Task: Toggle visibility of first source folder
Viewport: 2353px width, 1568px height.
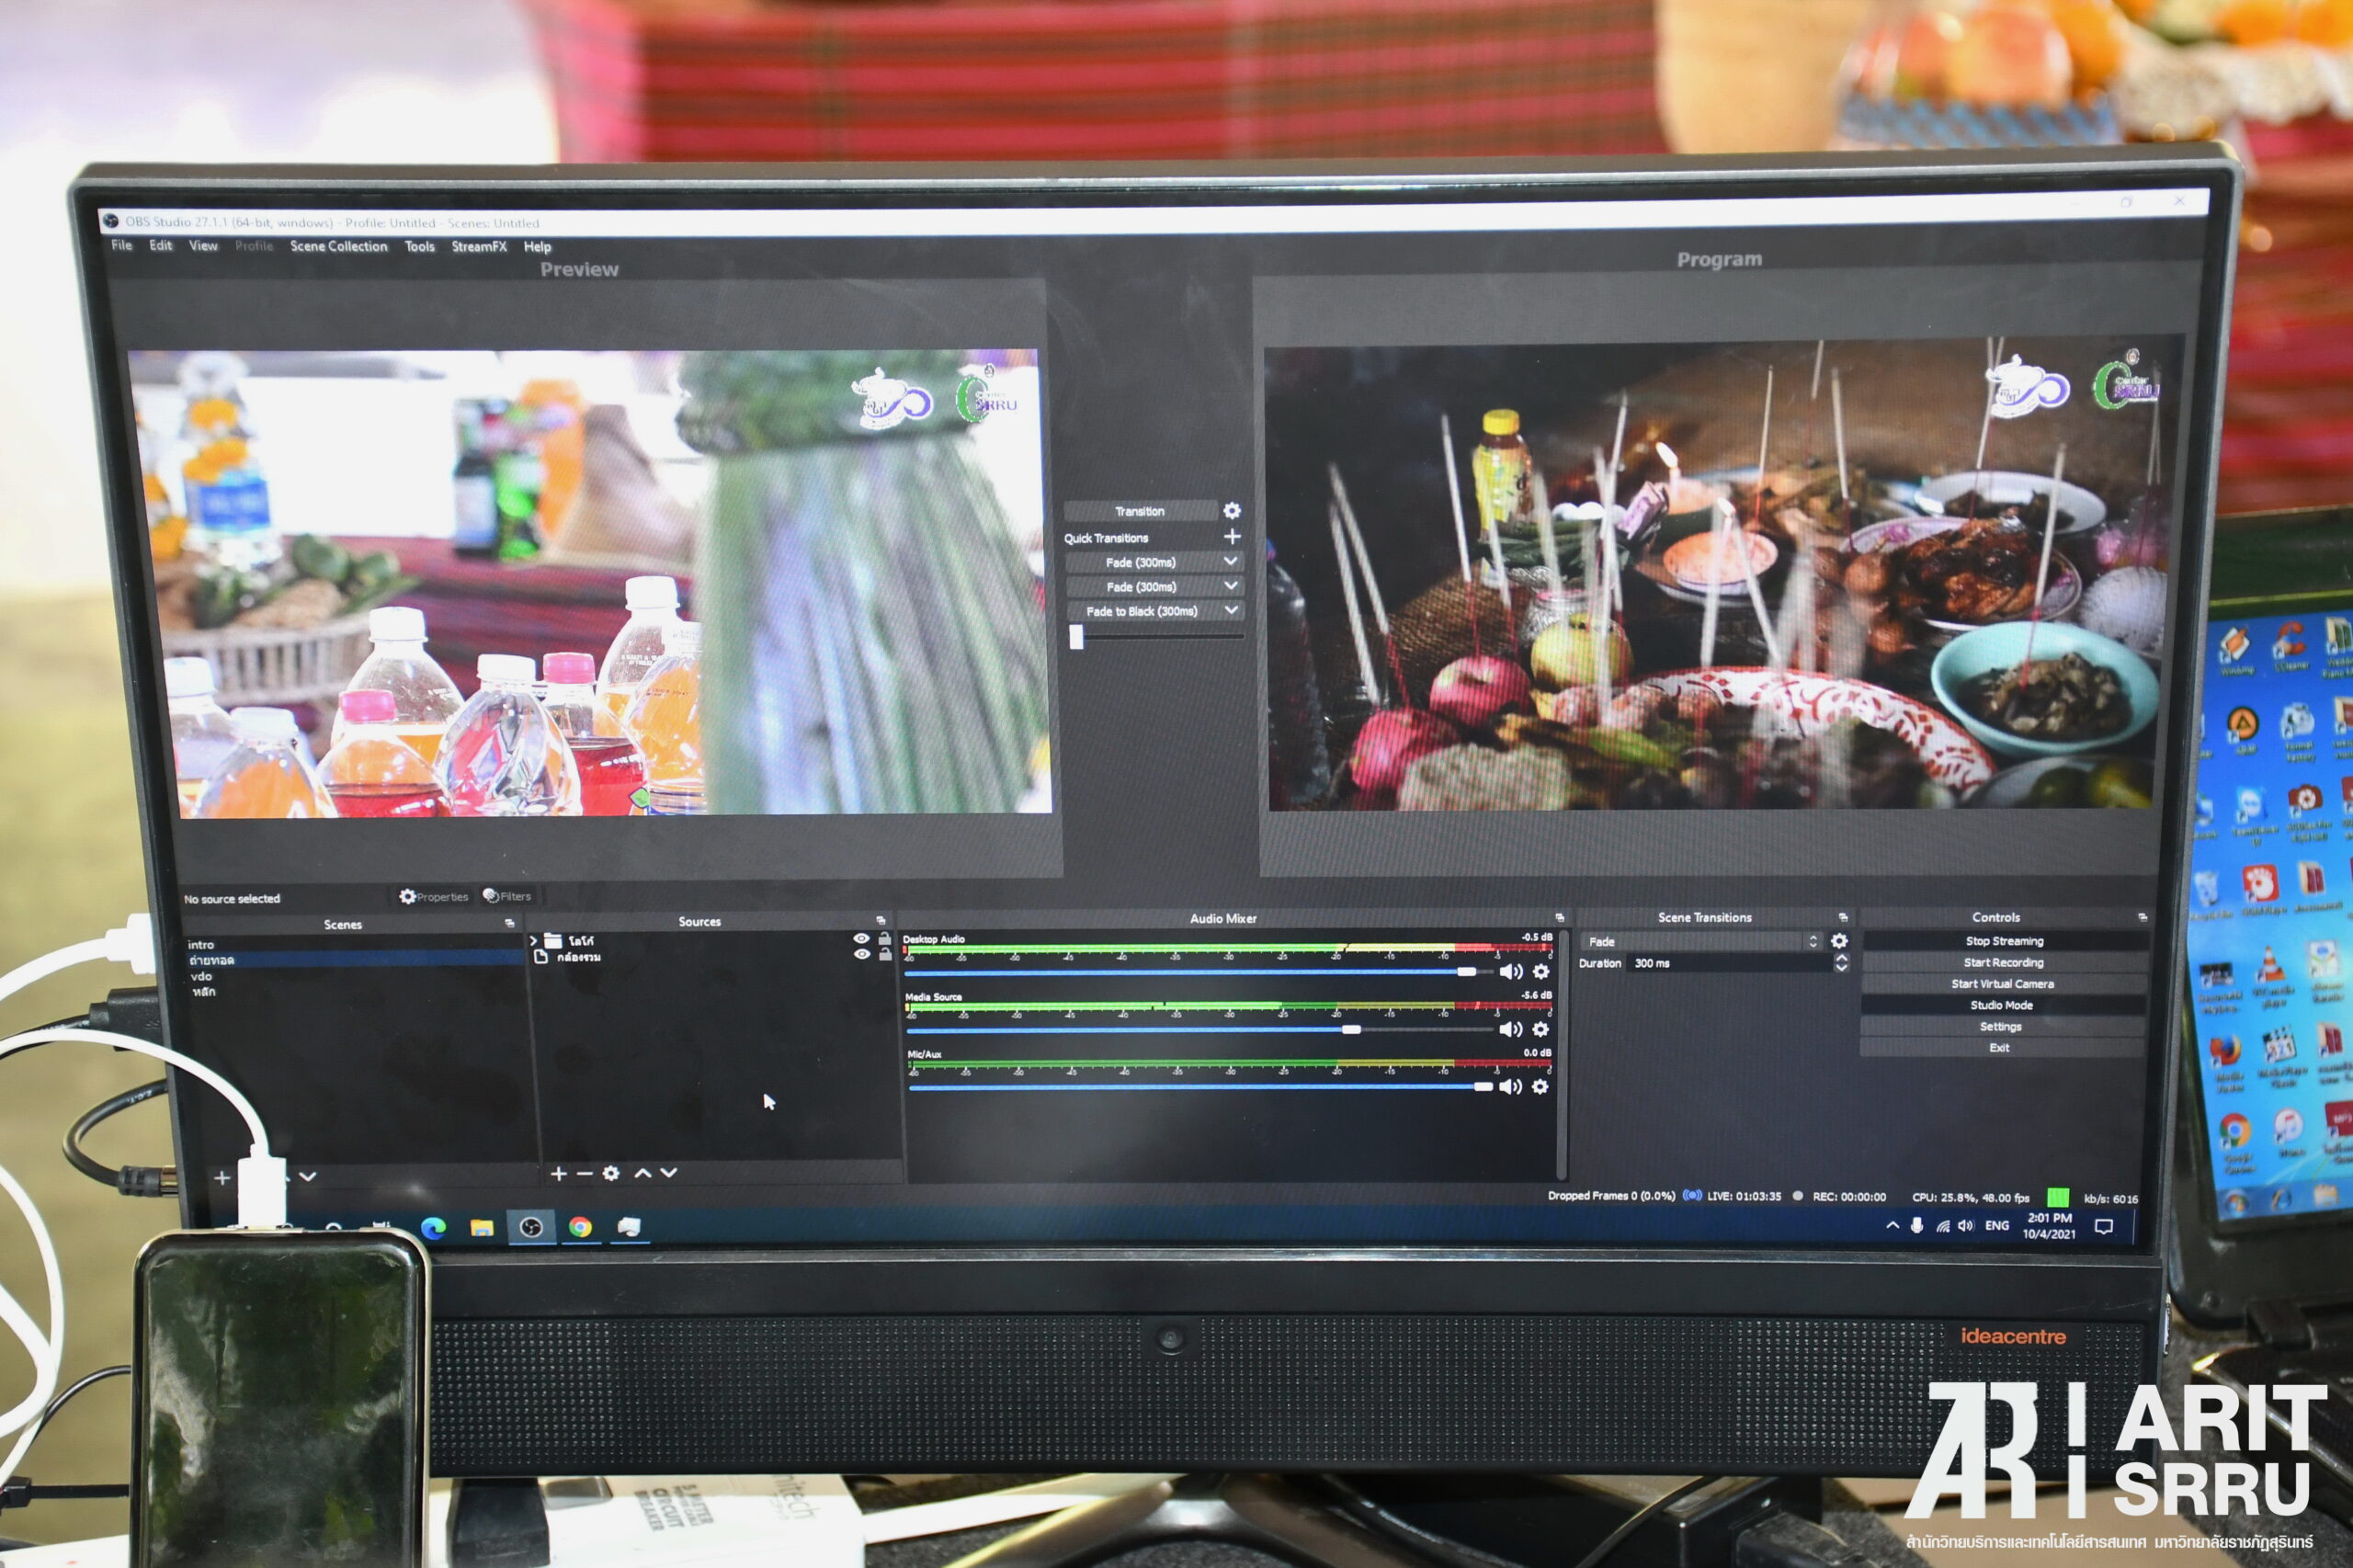Action: pyautogui.click(x=861, y=939)
